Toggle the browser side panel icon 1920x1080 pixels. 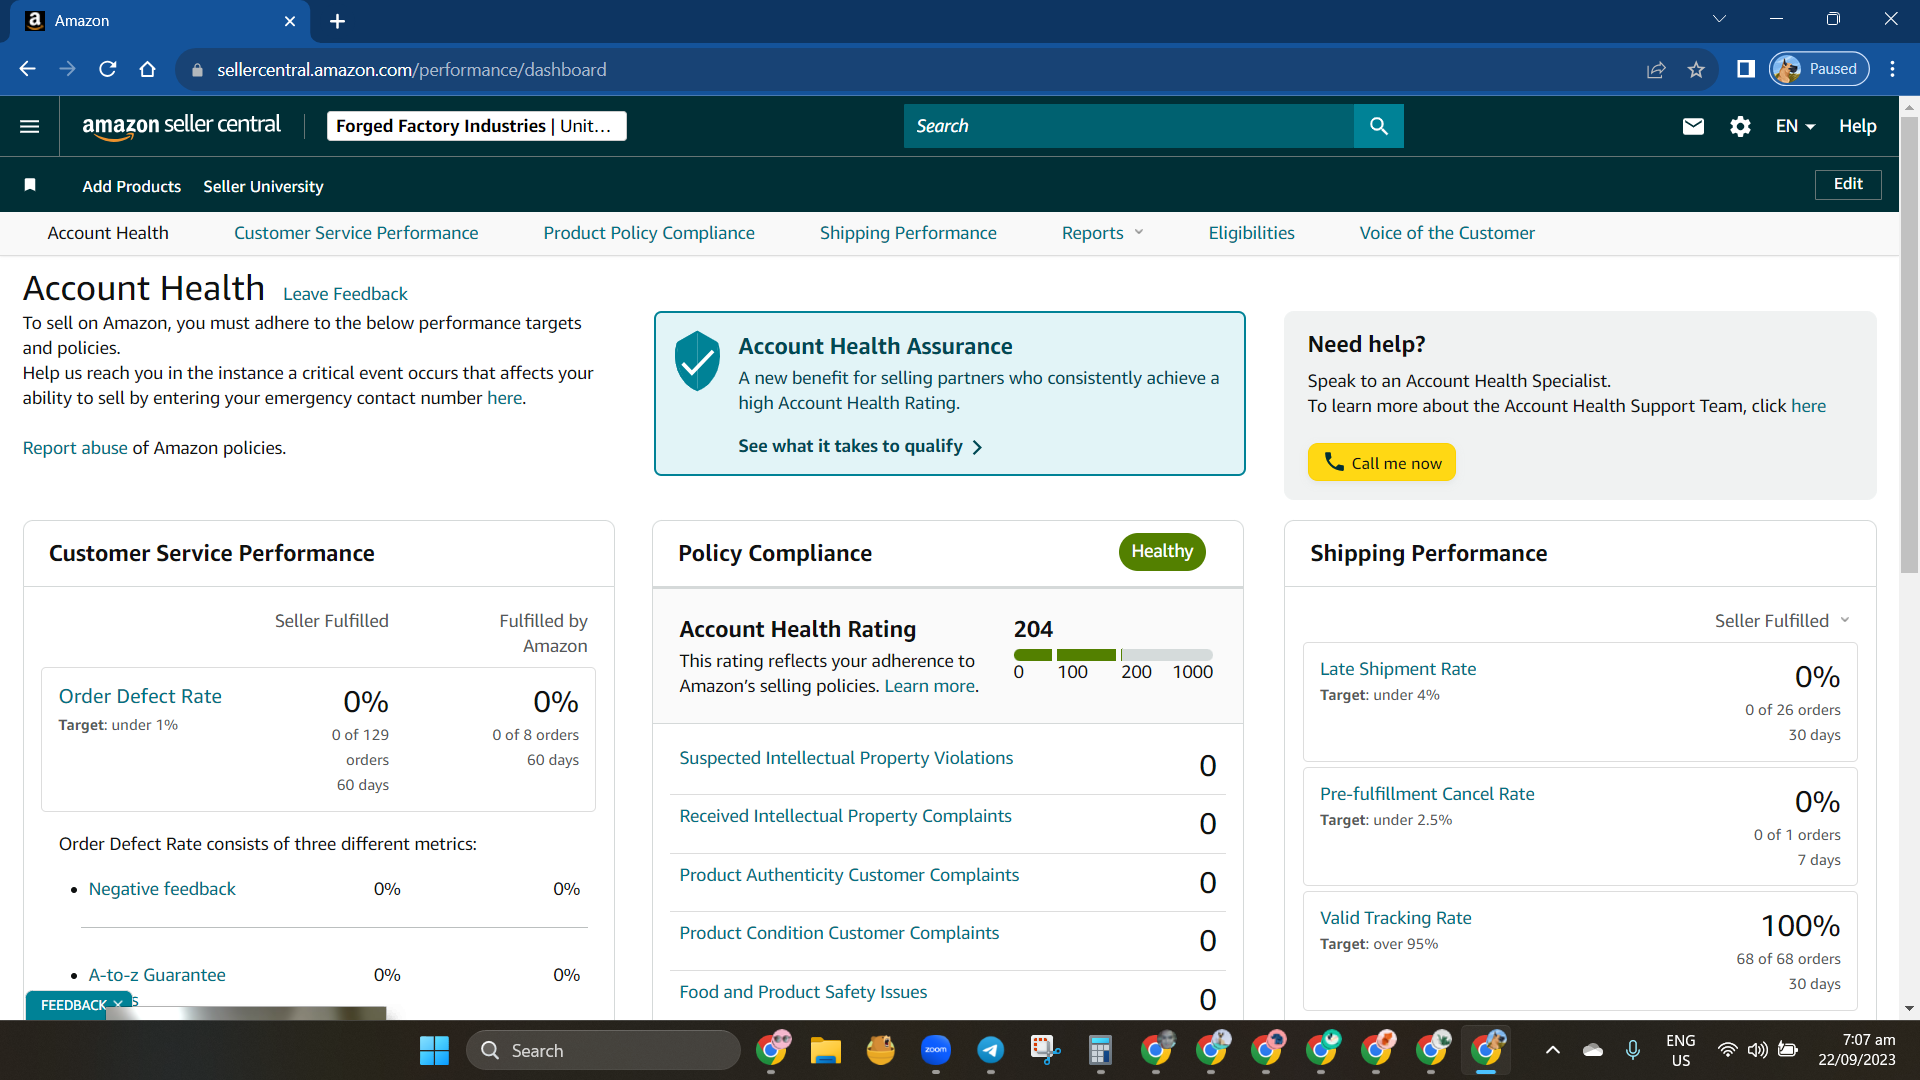click(x=1746, y=69)
